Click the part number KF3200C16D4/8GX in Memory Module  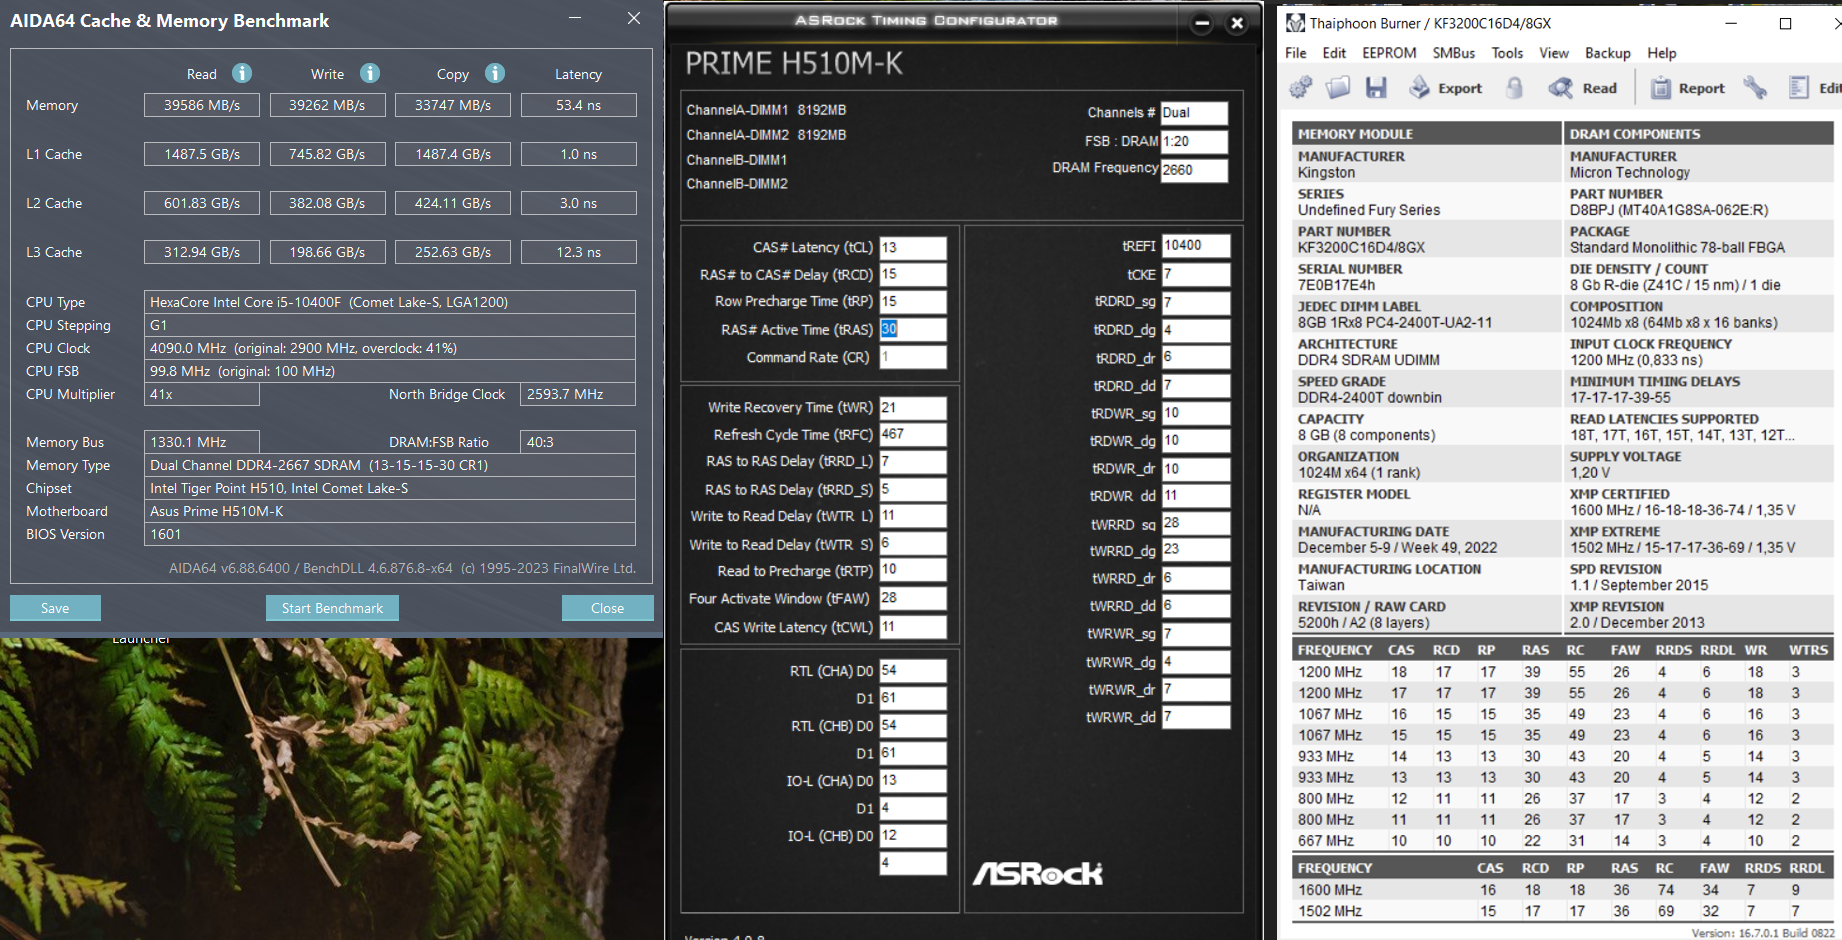coord(1361,247)
